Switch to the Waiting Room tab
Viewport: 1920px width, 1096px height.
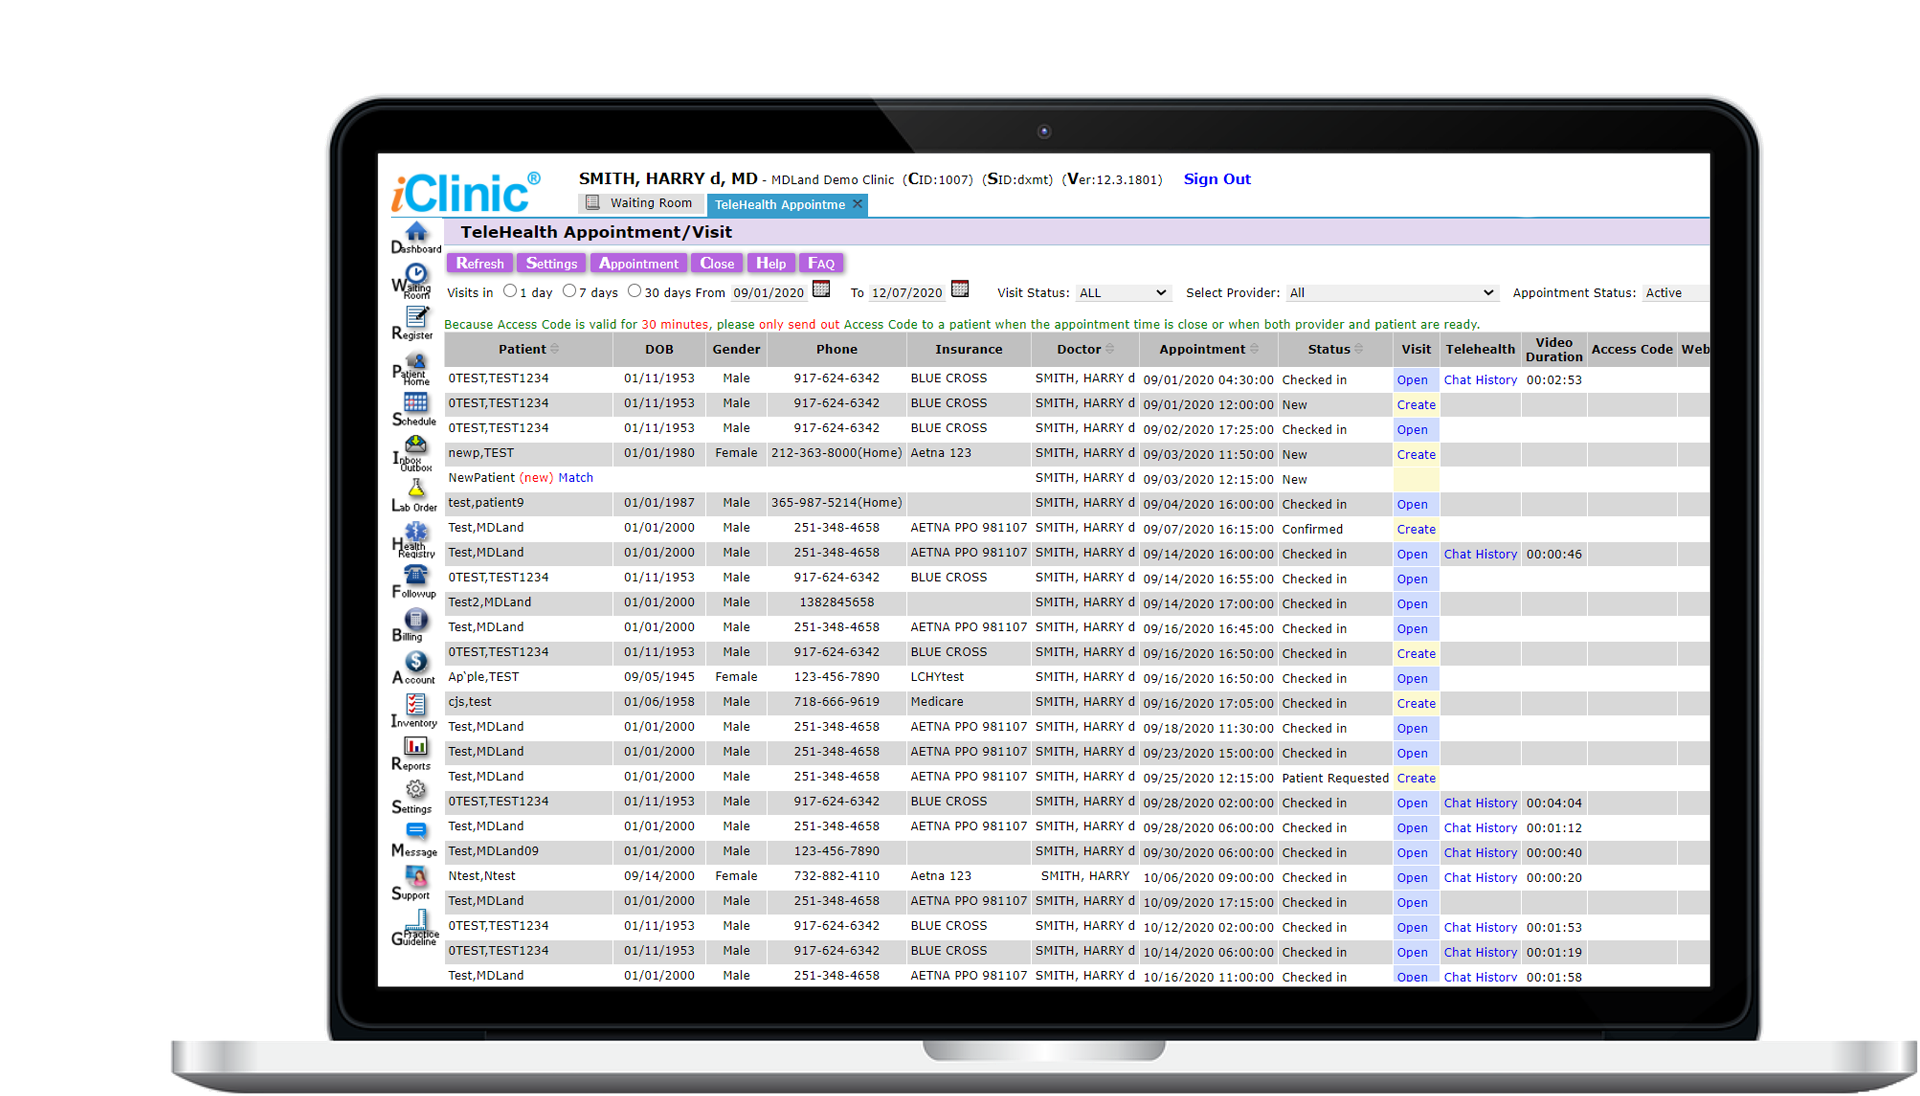640,203
